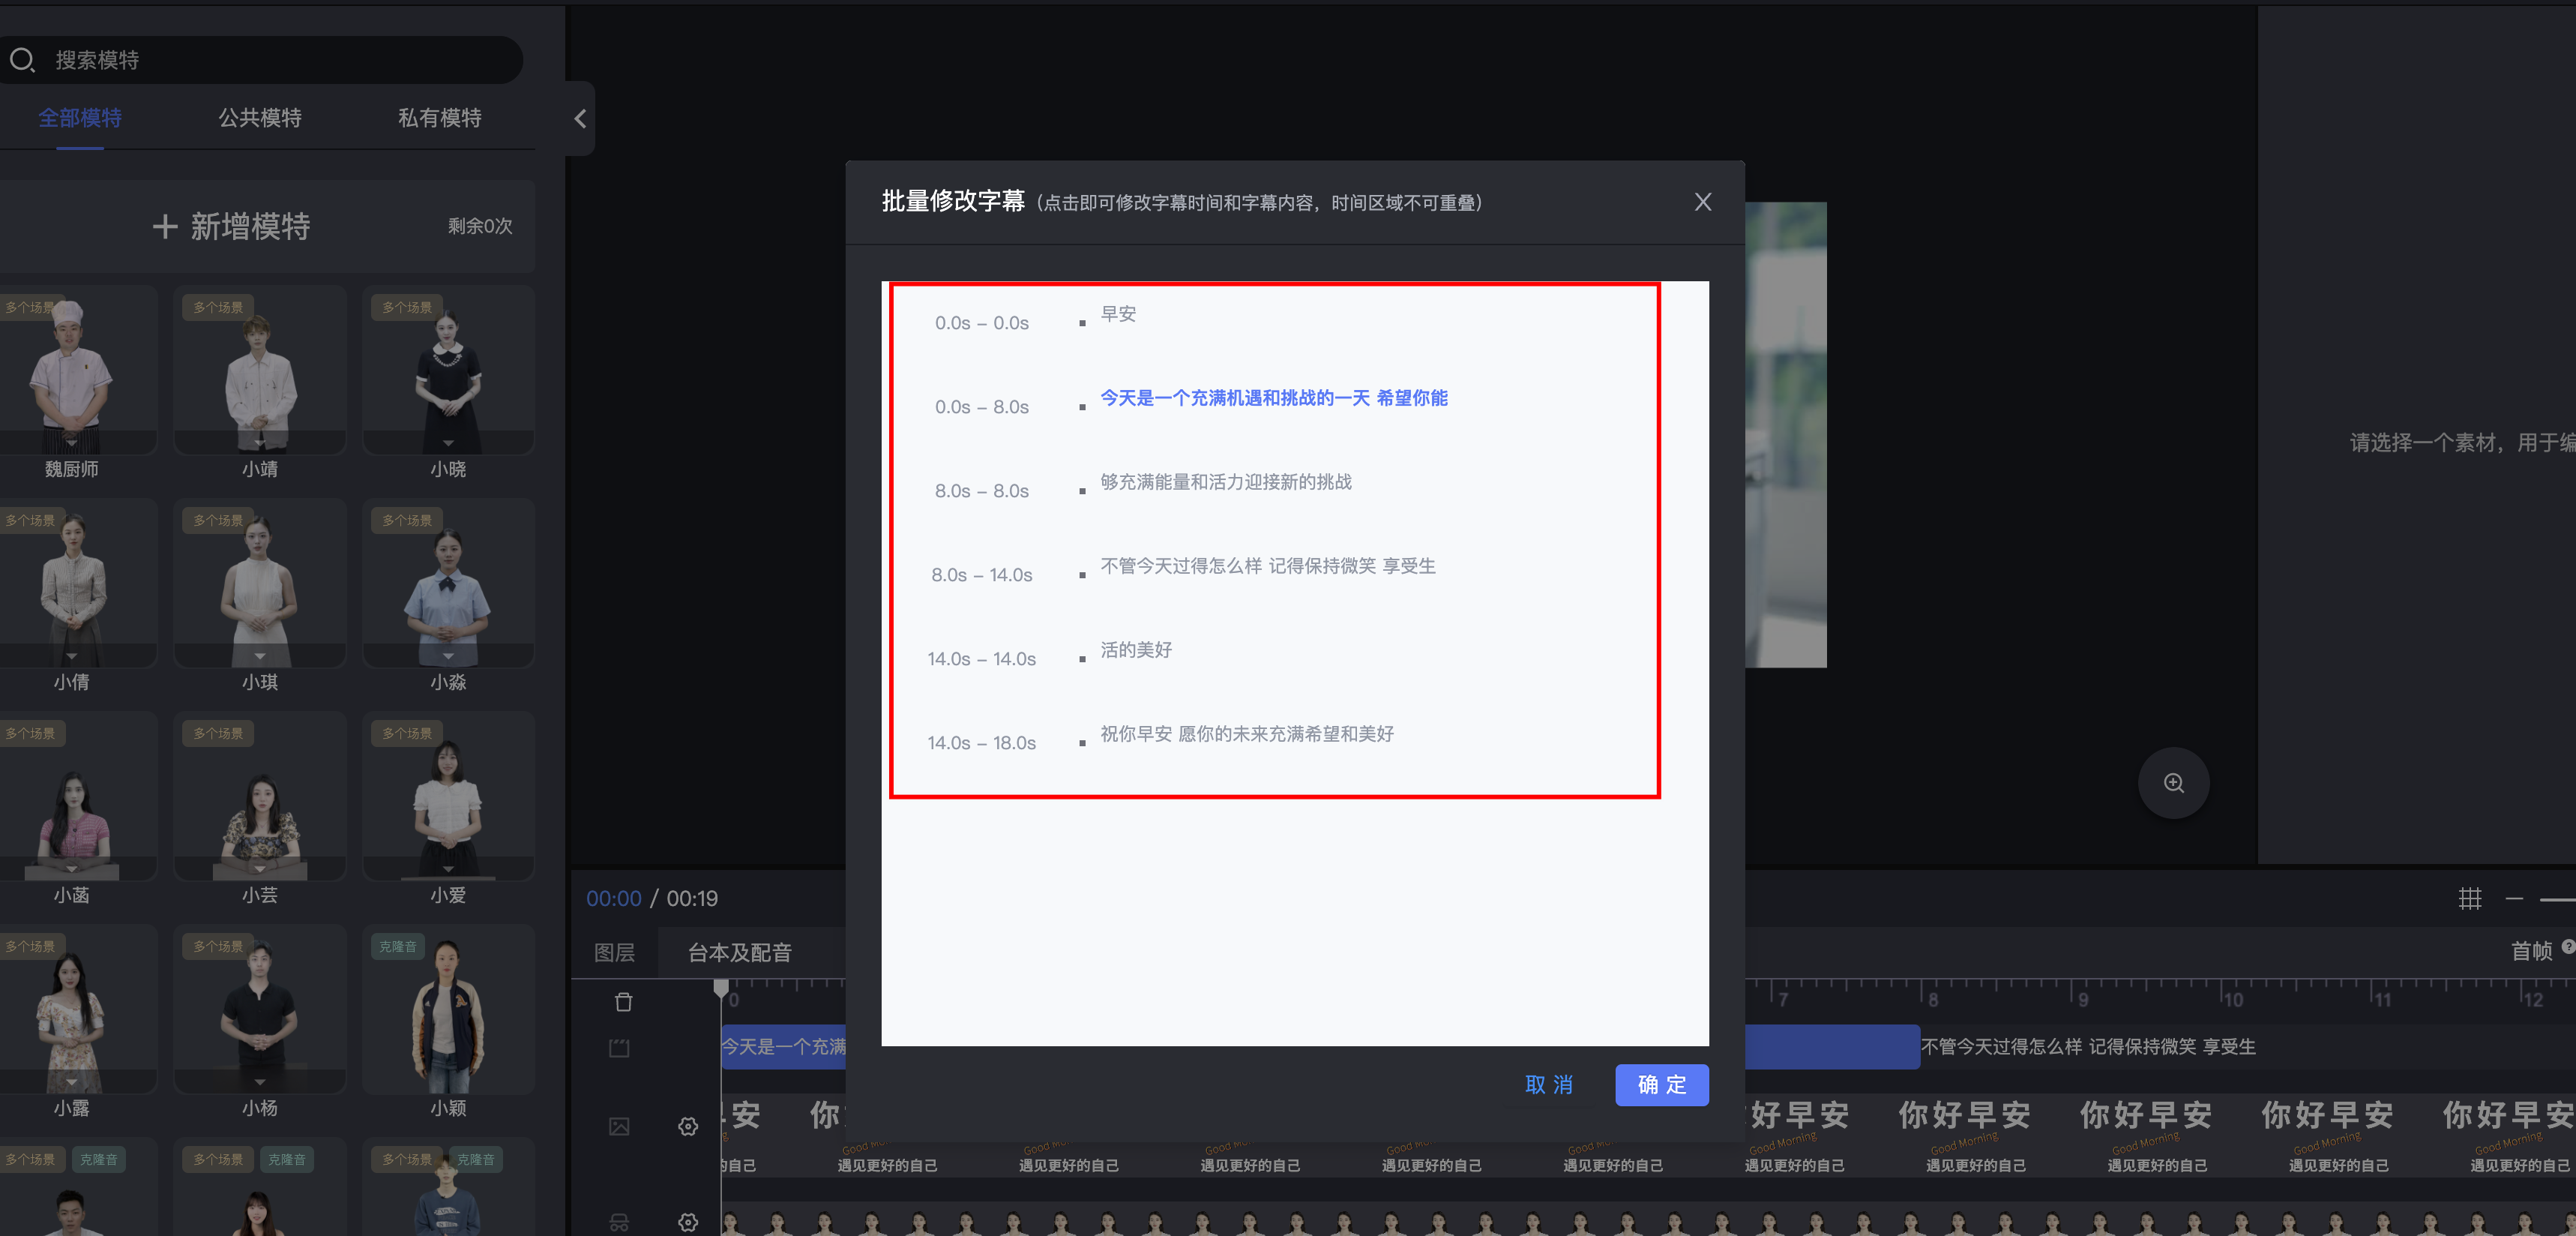Edit subtitle 不管今天过得怎么样 记得保持微笑 享受生 in dialog
The image size is (2576, 1236).
[x=1268, y=566]
